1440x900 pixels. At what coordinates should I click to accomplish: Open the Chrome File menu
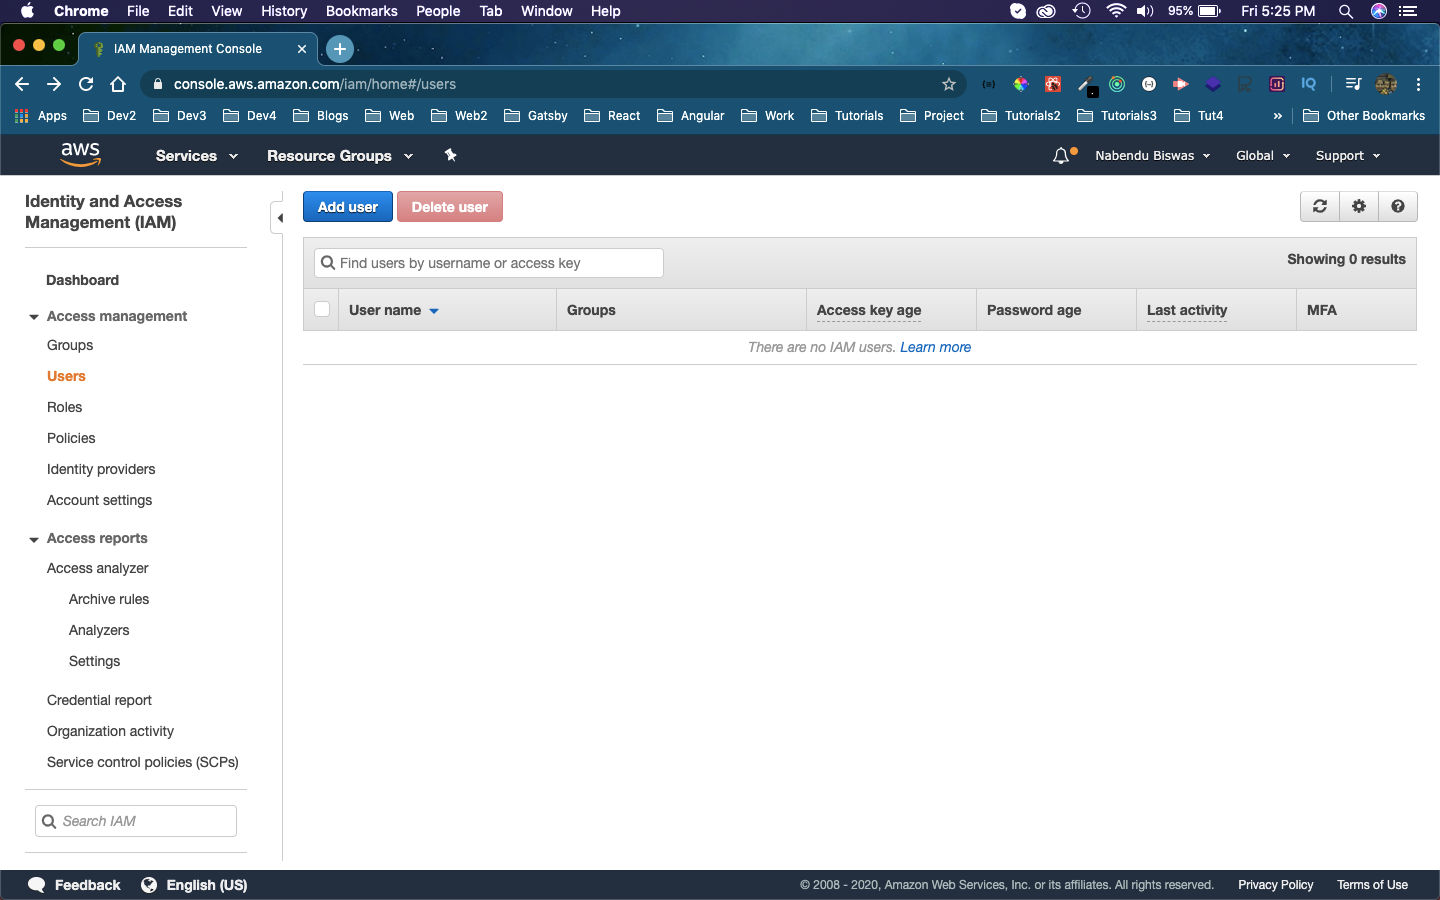(x=138, y=11)
